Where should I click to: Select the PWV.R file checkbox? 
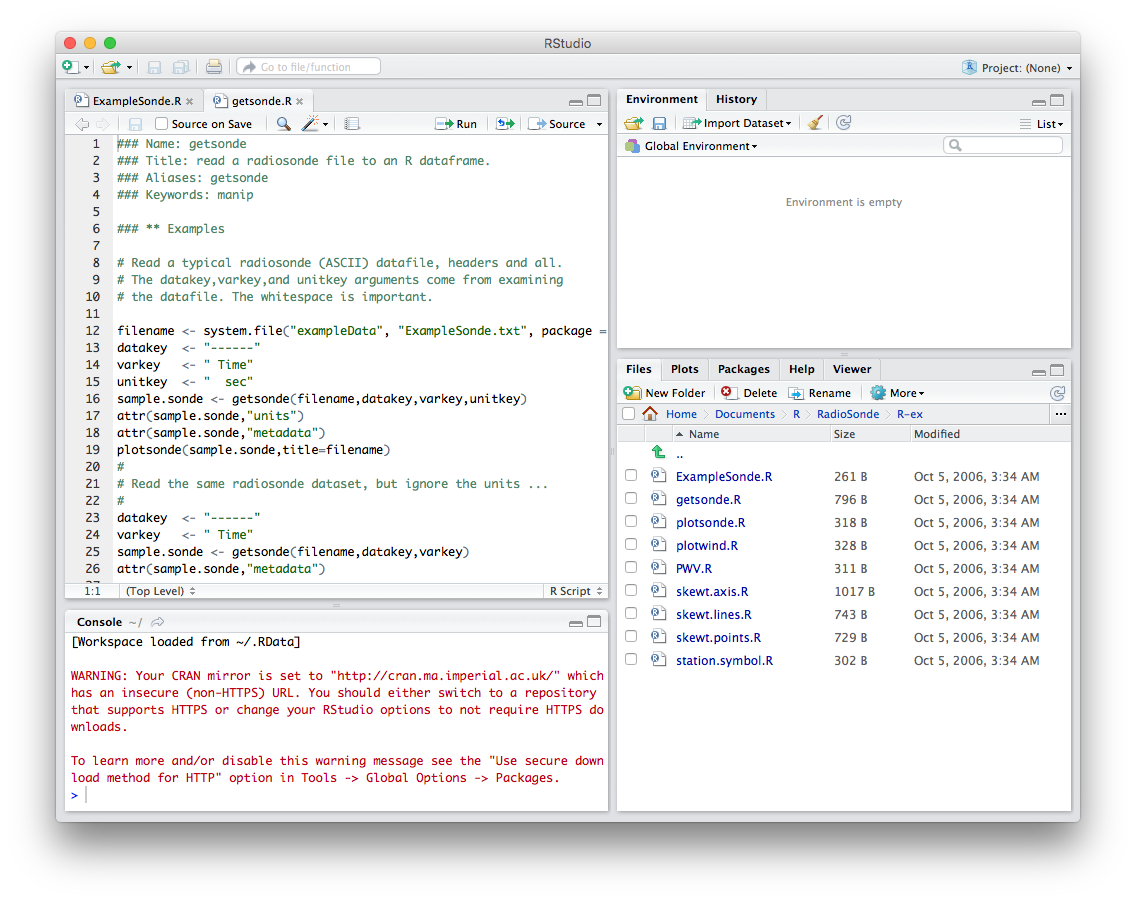(x=630, y=568)
